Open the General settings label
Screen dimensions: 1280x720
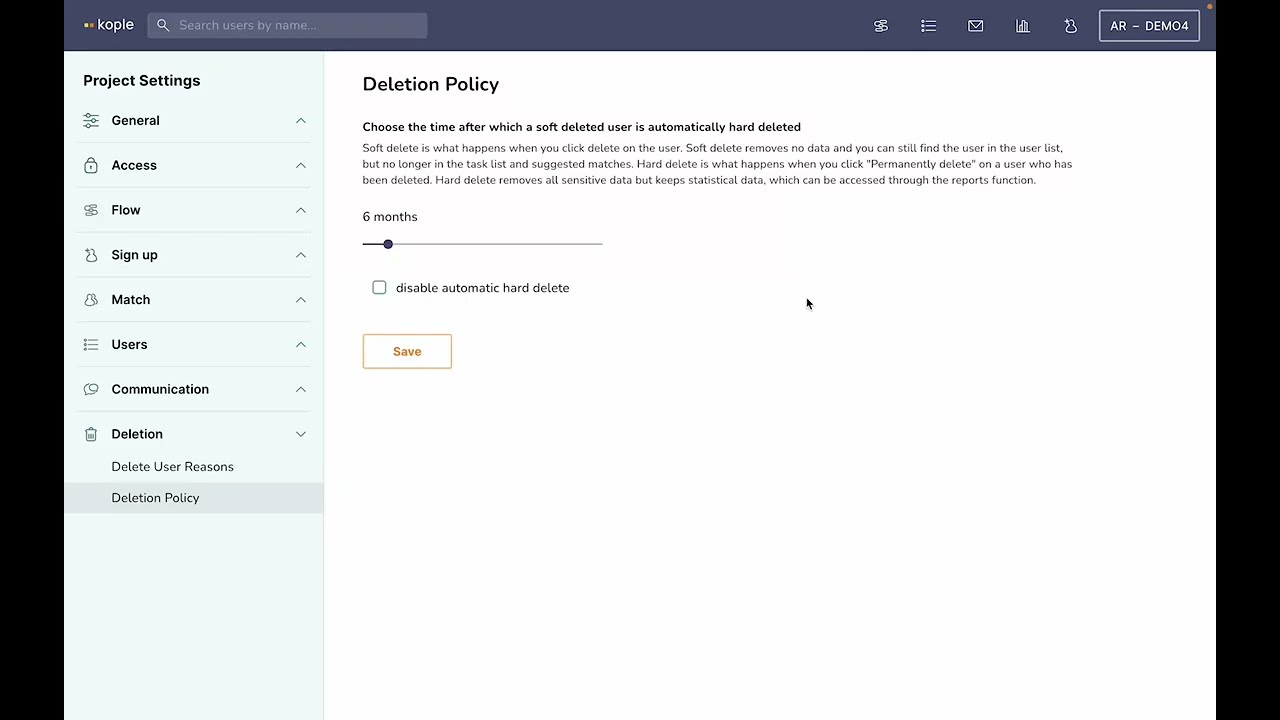(136, 121)
